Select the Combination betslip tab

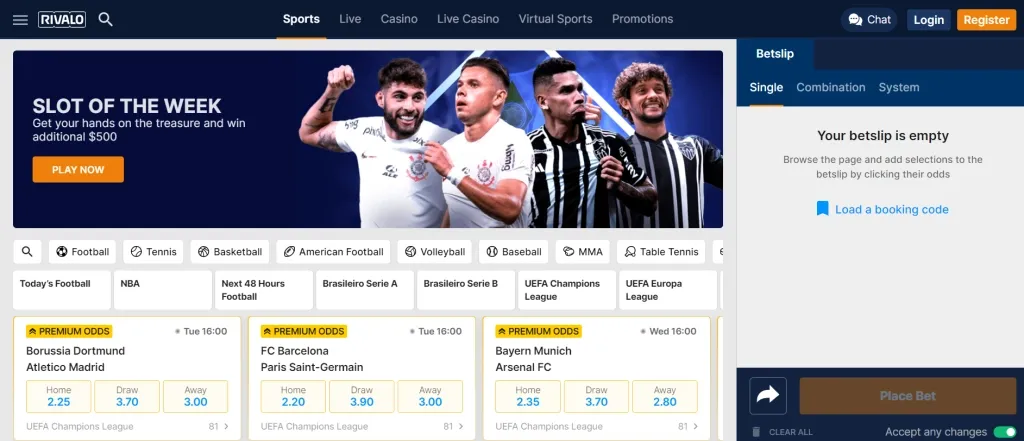pos(831,88)
